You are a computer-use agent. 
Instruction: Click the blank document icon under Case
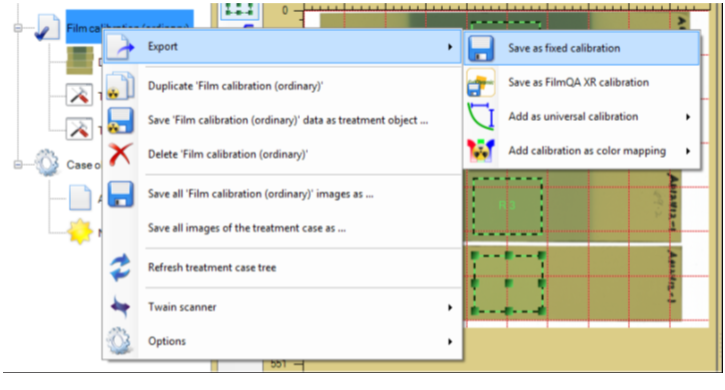pyautogui.click(x=80, y=198)
